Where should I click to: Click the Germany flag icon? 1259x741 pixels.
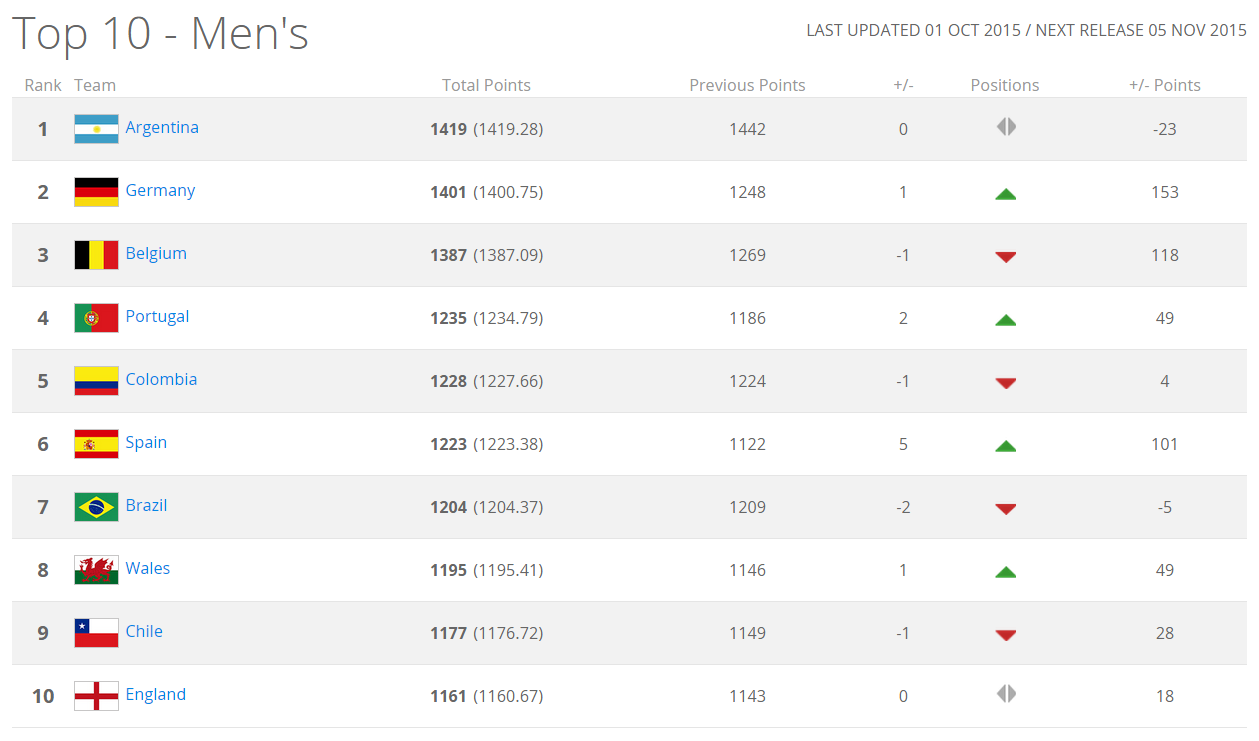pyautogui.click(x=96, y=192)
